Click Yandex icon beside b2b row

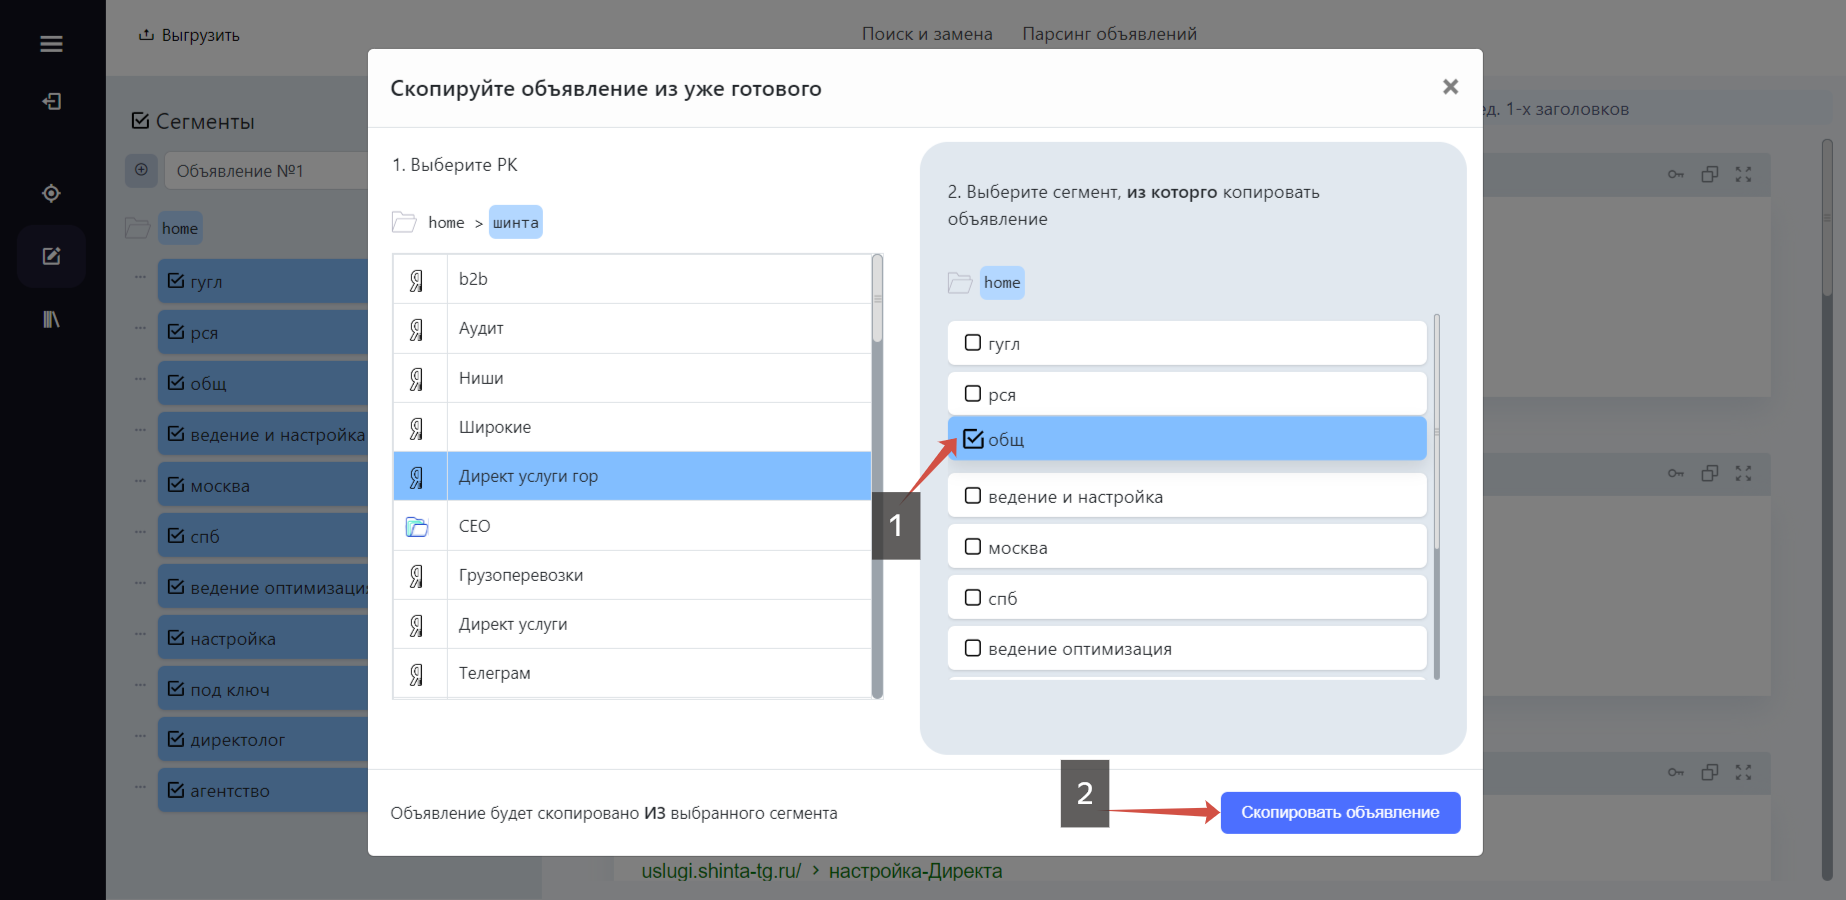click(417, 280)
